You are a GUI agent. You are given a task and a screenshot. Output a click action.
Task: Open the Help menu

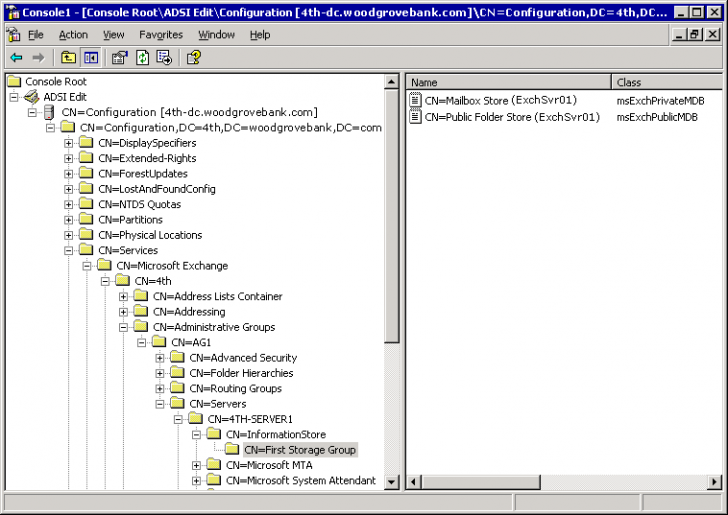pyautogui.click(x=260, y=35)
